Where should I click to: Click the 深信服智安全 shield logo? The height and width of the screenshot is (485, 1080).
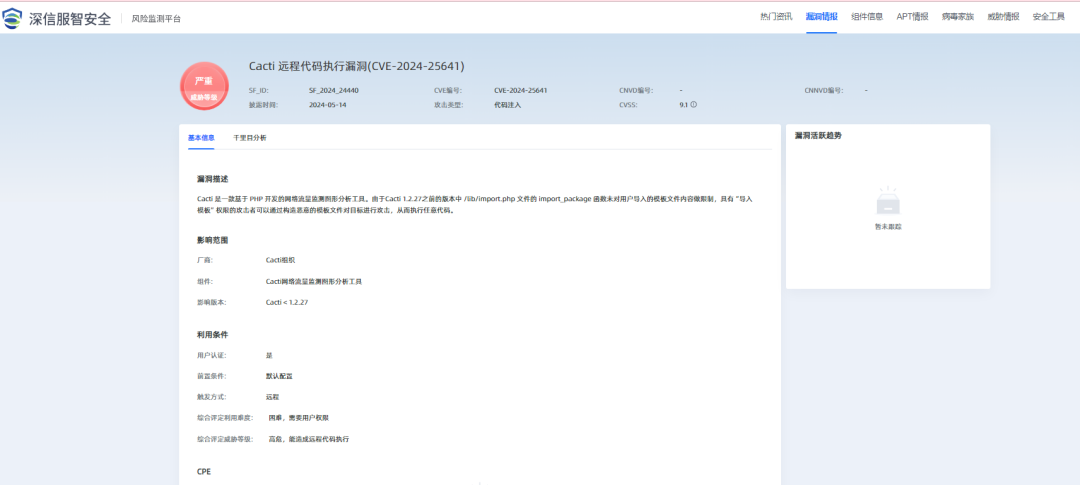[x=13, y=19]
